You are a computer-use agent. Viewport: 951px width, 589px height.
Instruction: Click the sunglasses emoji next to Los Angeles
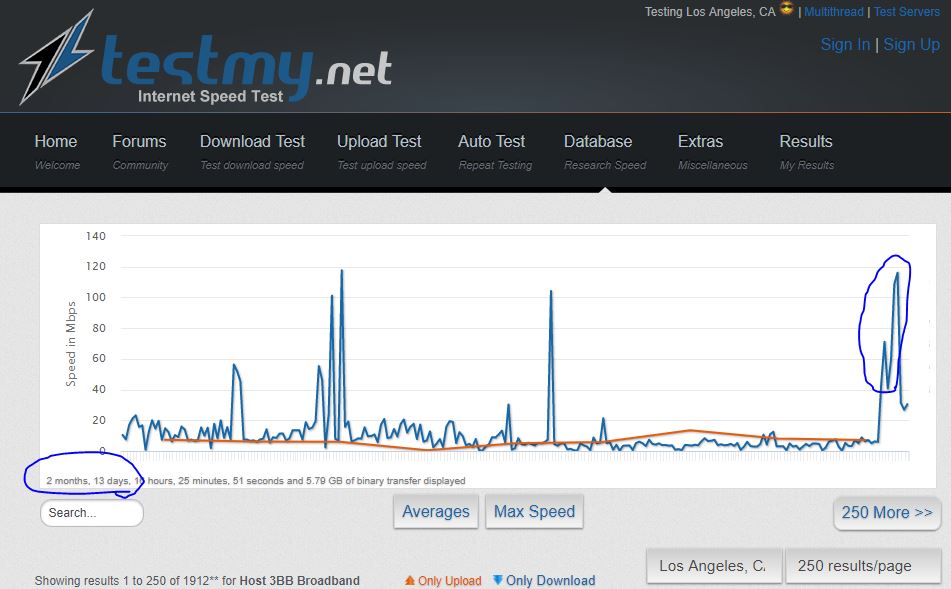pos(787,9)
